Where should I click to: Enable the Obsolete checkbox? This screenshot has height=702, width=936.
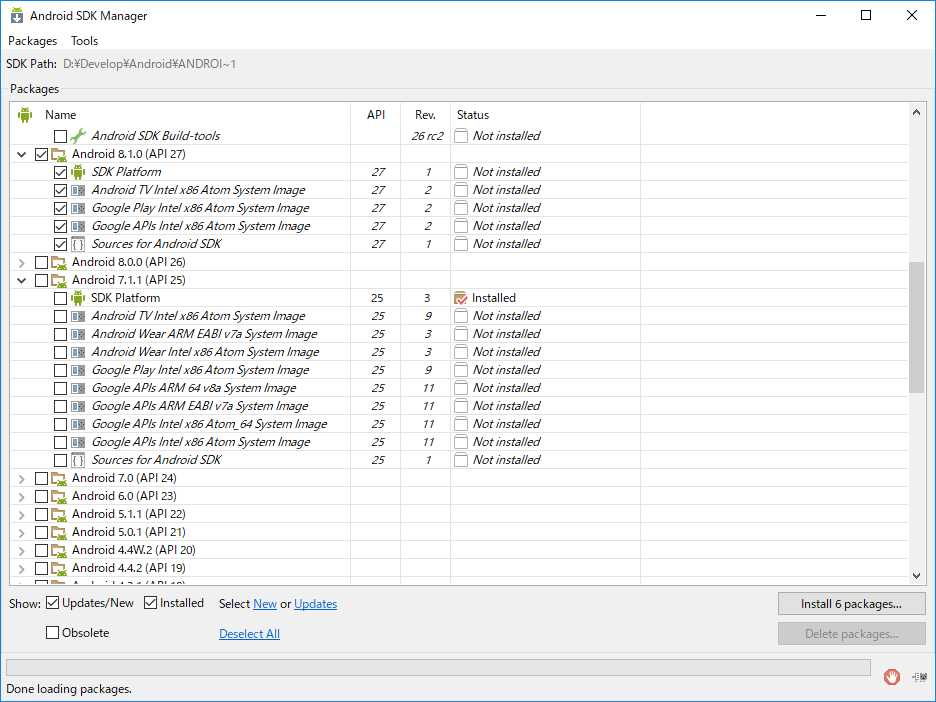coord(53,633)
